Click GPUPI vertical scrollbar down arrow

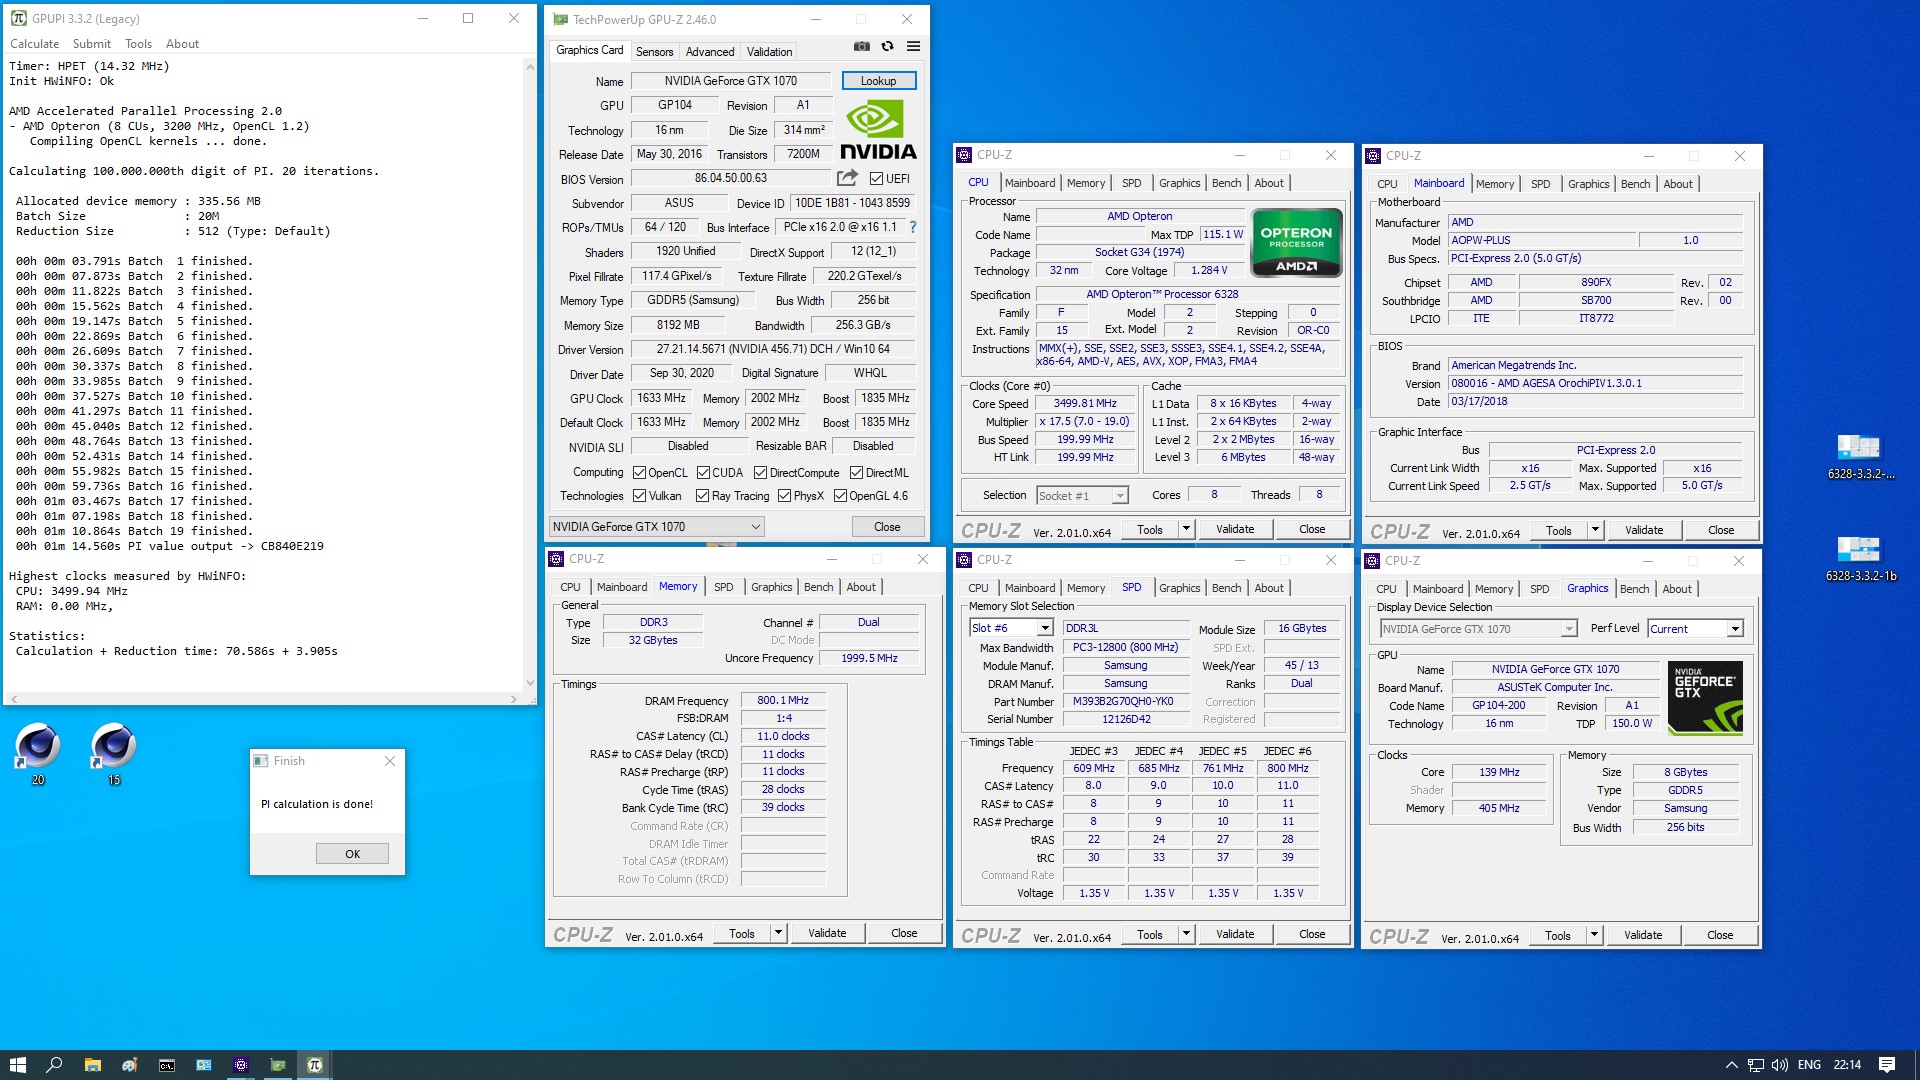[x=530, y=684]
